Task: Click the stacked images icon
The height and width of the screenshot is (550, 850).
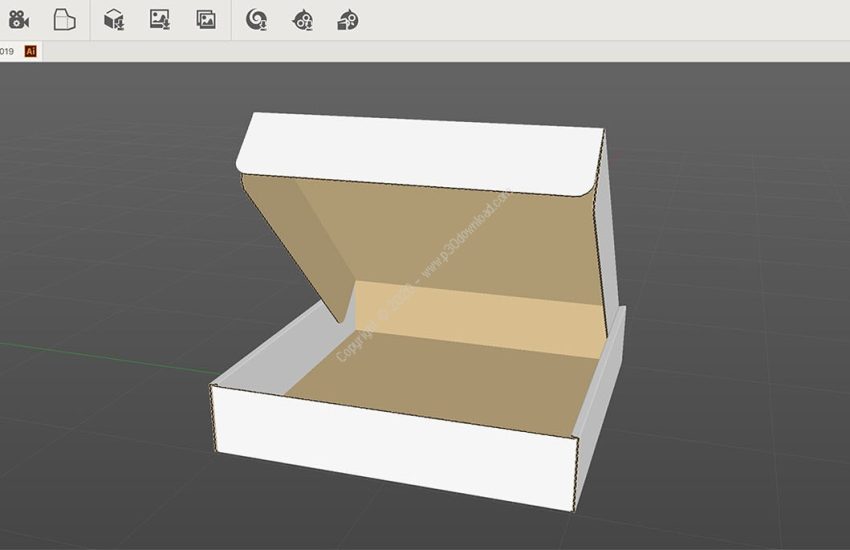Action: point(206,19)
